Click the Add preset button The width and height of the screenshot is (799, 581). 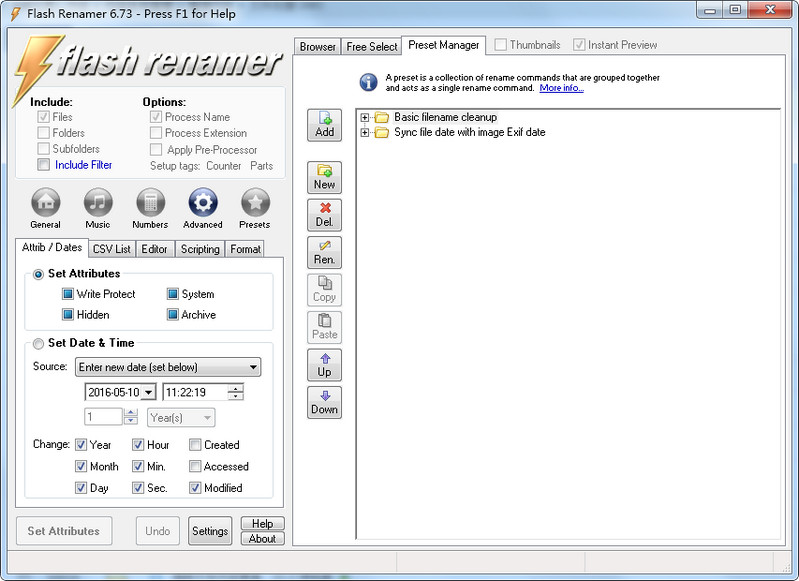coord(325,125)
